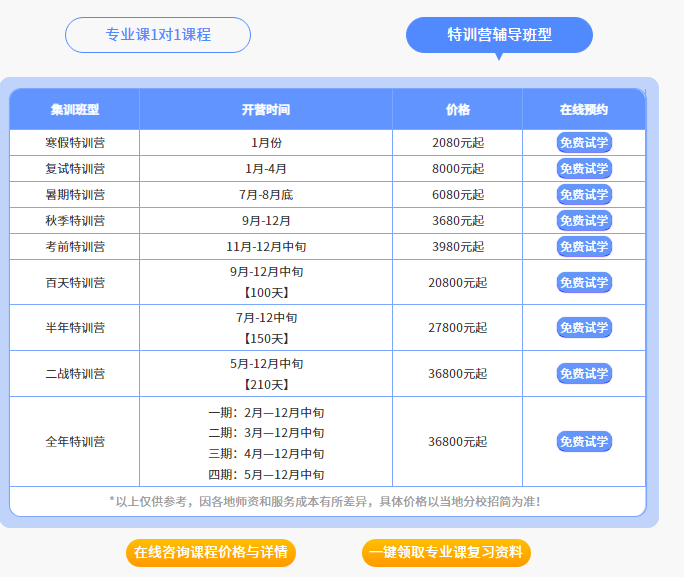This screenshot has height=577, width=684.
Task: Open 在线咨询课程价格与详情 button
Action: tap(211, 553)
